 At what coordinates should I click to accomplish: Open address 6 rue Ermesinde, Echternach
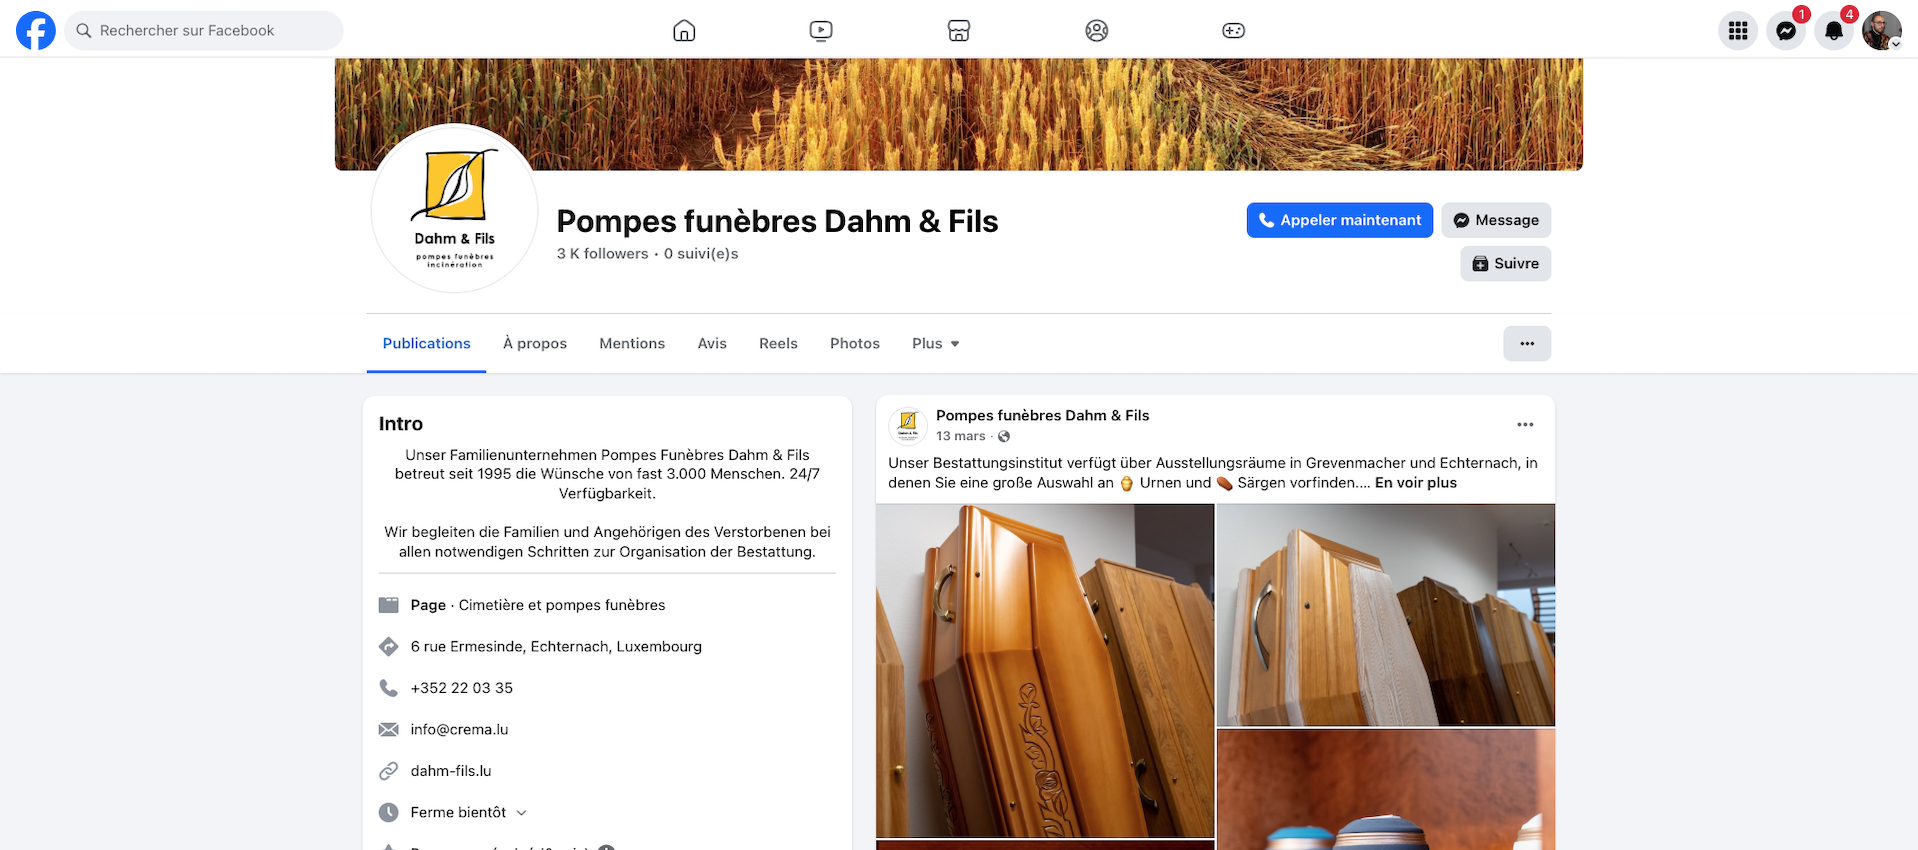tap(556, 647)
